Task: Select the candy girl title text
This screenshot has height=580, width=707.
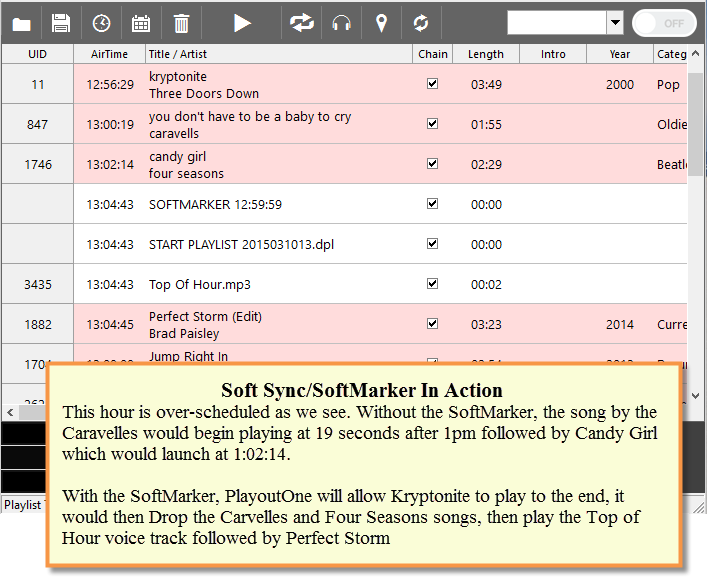Action: (x=177, y=157)
